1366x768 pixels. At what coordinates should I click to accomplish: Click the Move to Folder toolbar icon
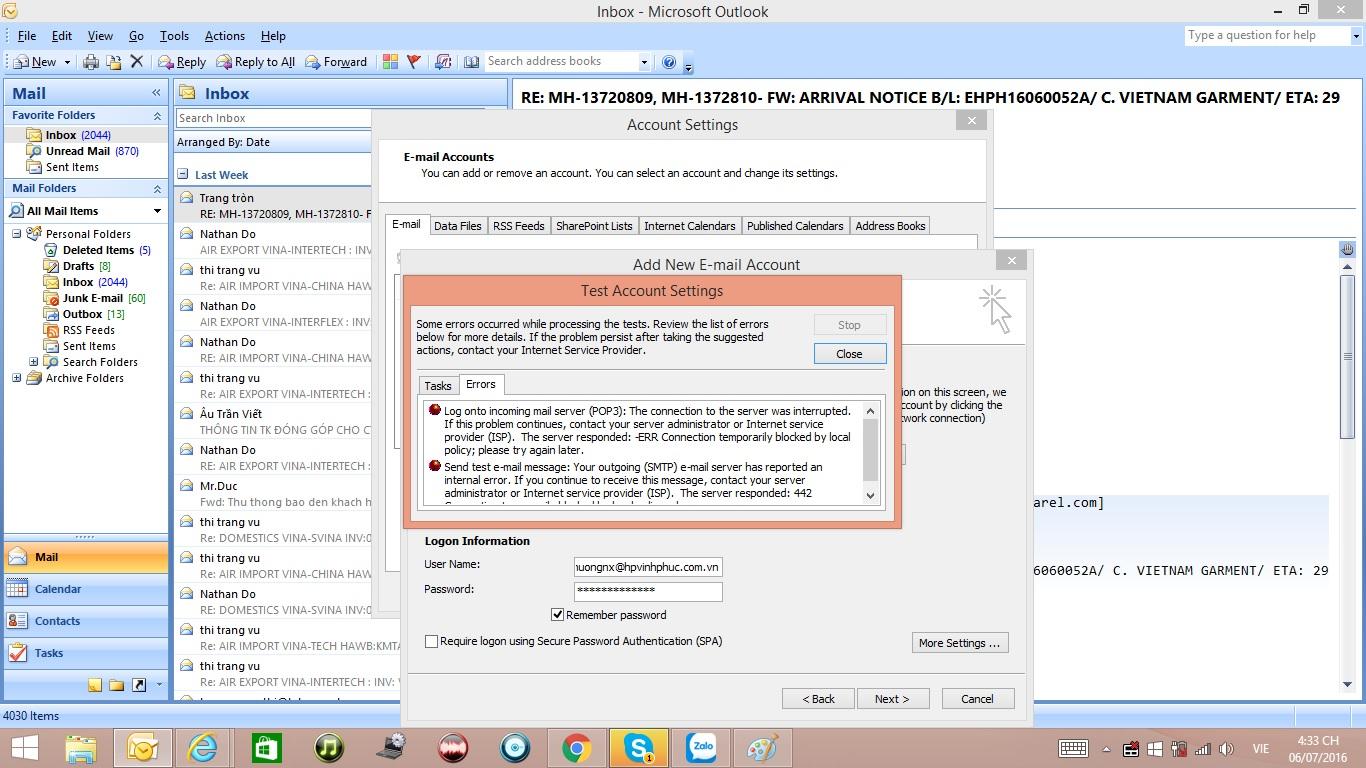114,62
